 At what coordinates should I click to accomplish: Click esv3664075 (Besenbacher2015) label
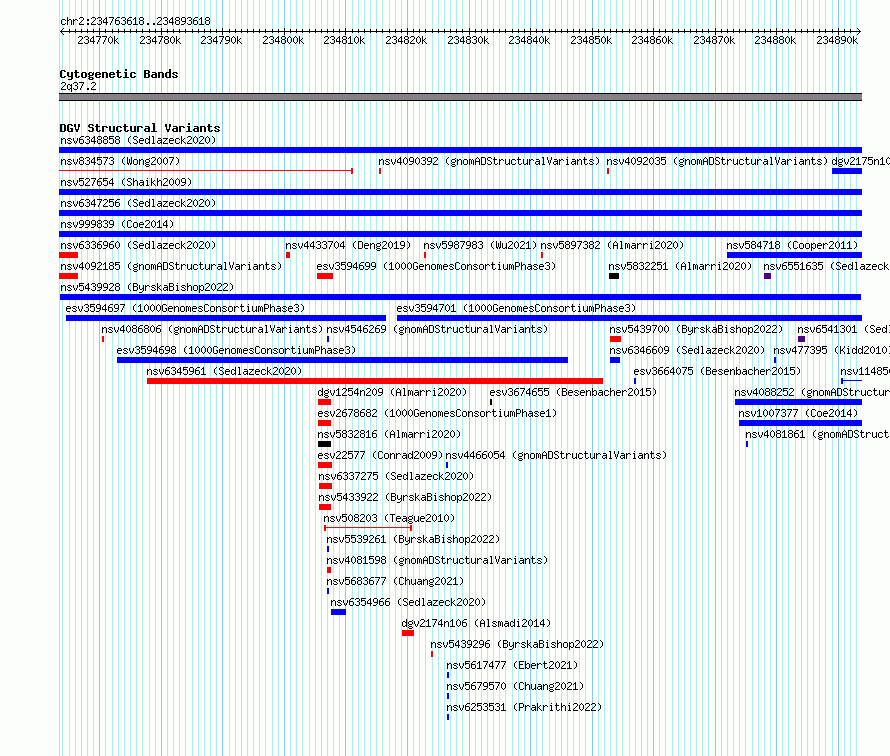tap(717, 371)
